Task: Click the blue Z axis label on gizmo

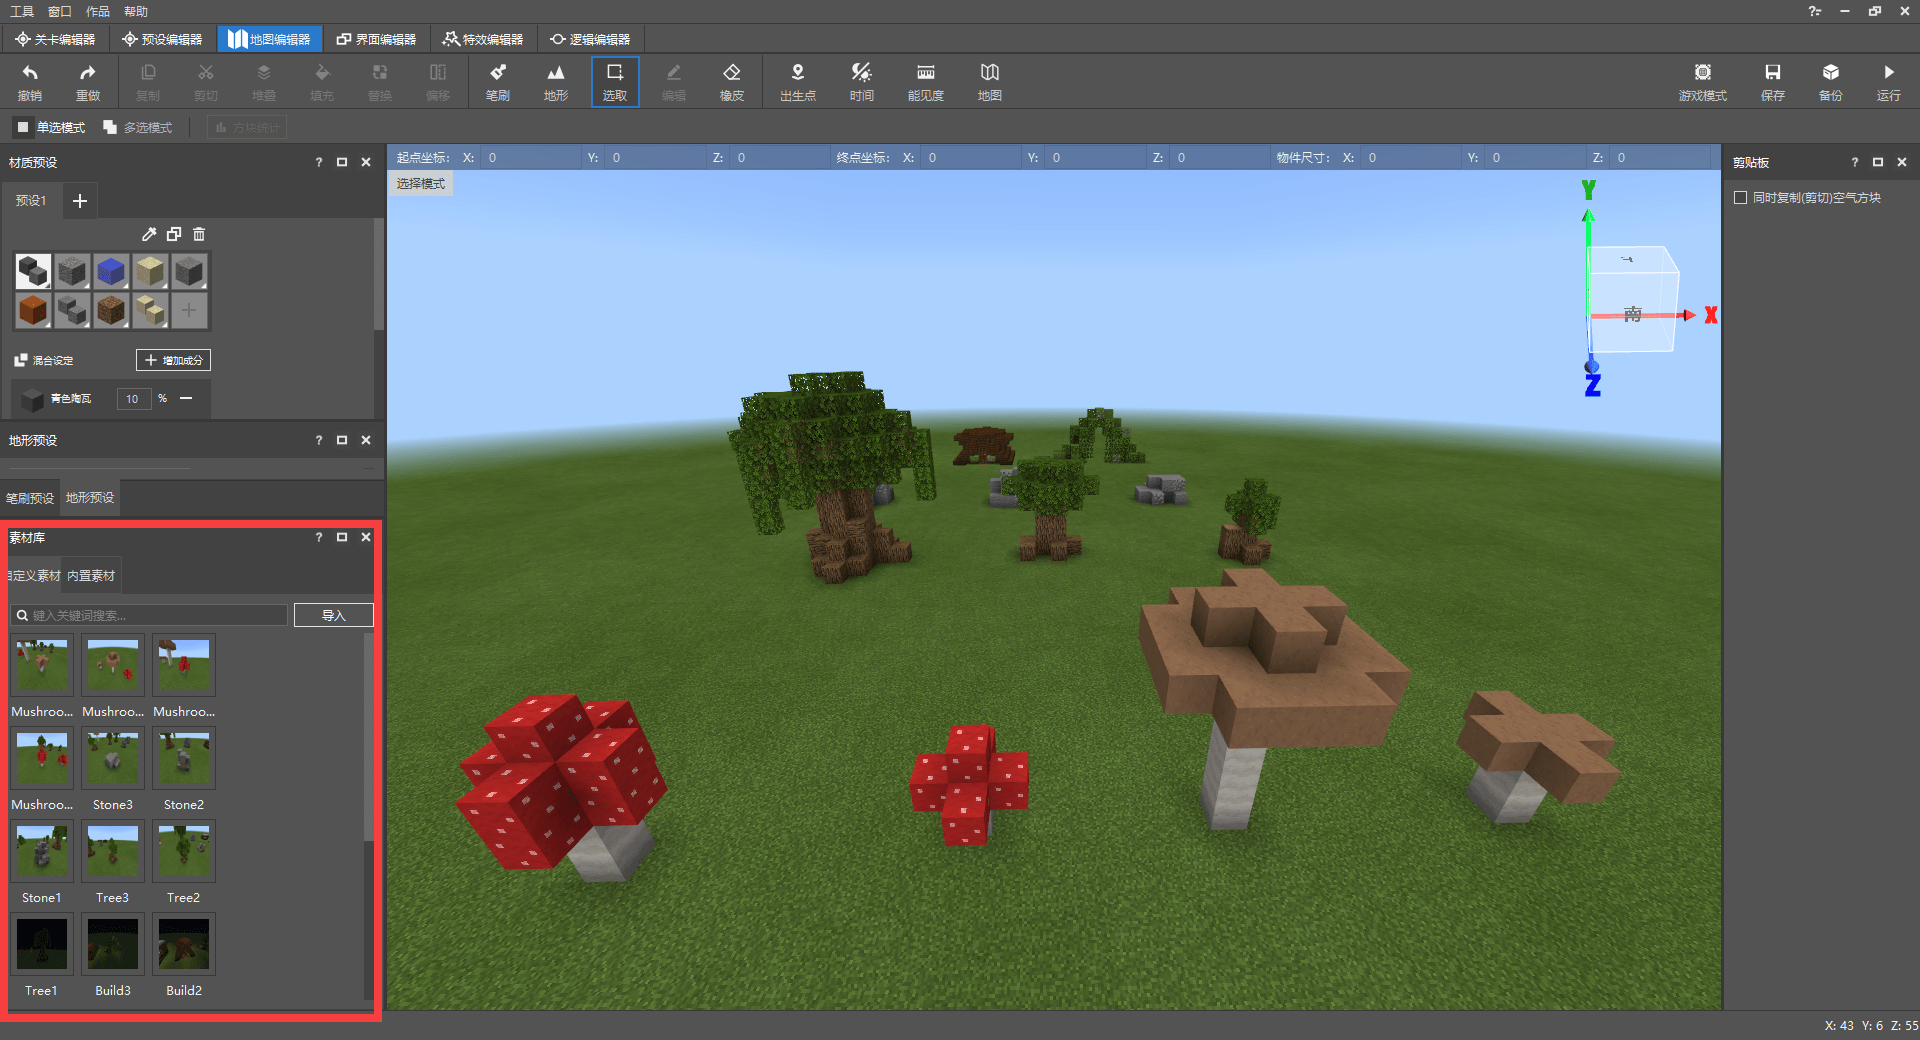Action: [1593, 385]
